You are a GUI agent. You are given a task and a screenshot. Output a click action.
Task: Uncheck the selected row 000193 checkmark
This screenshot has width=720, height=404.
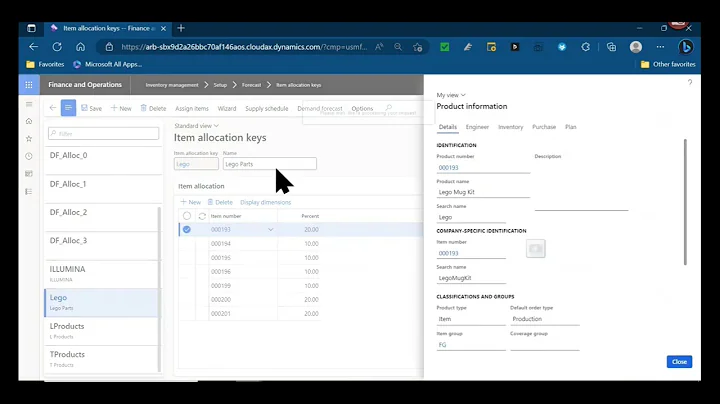click(187, 230)
